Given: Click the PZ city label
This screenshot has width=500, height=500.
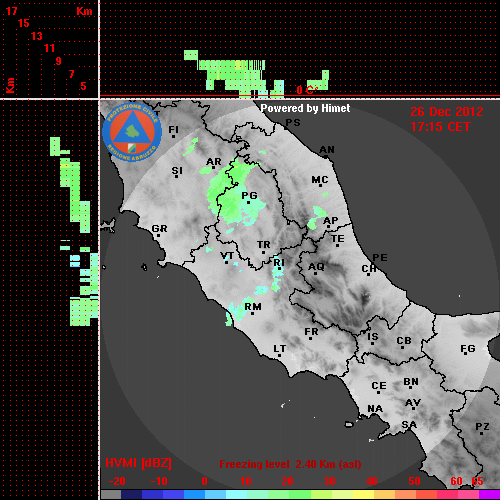Looking at the screenshot, I should 482,427.
